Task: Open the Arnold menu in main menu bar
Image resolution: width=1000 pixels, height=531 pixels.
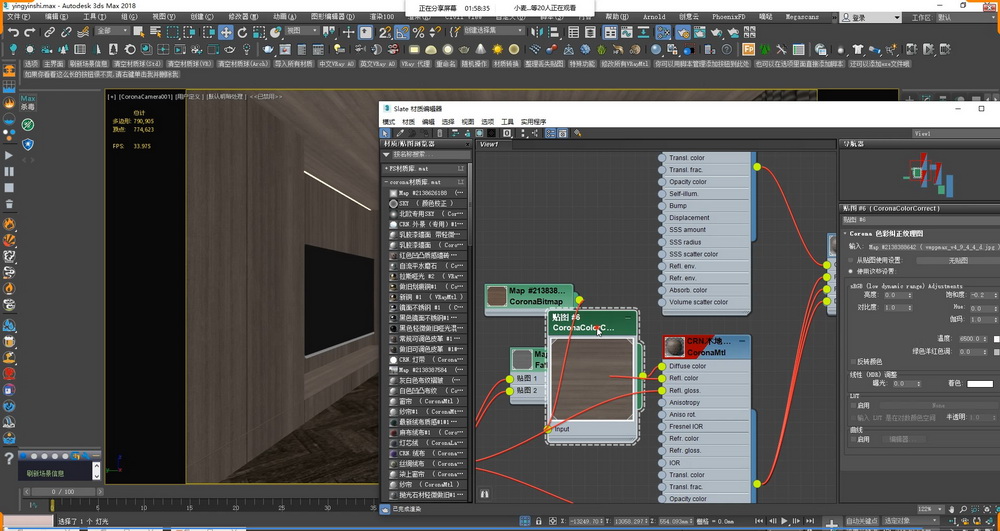Action: tap(654, 17)
